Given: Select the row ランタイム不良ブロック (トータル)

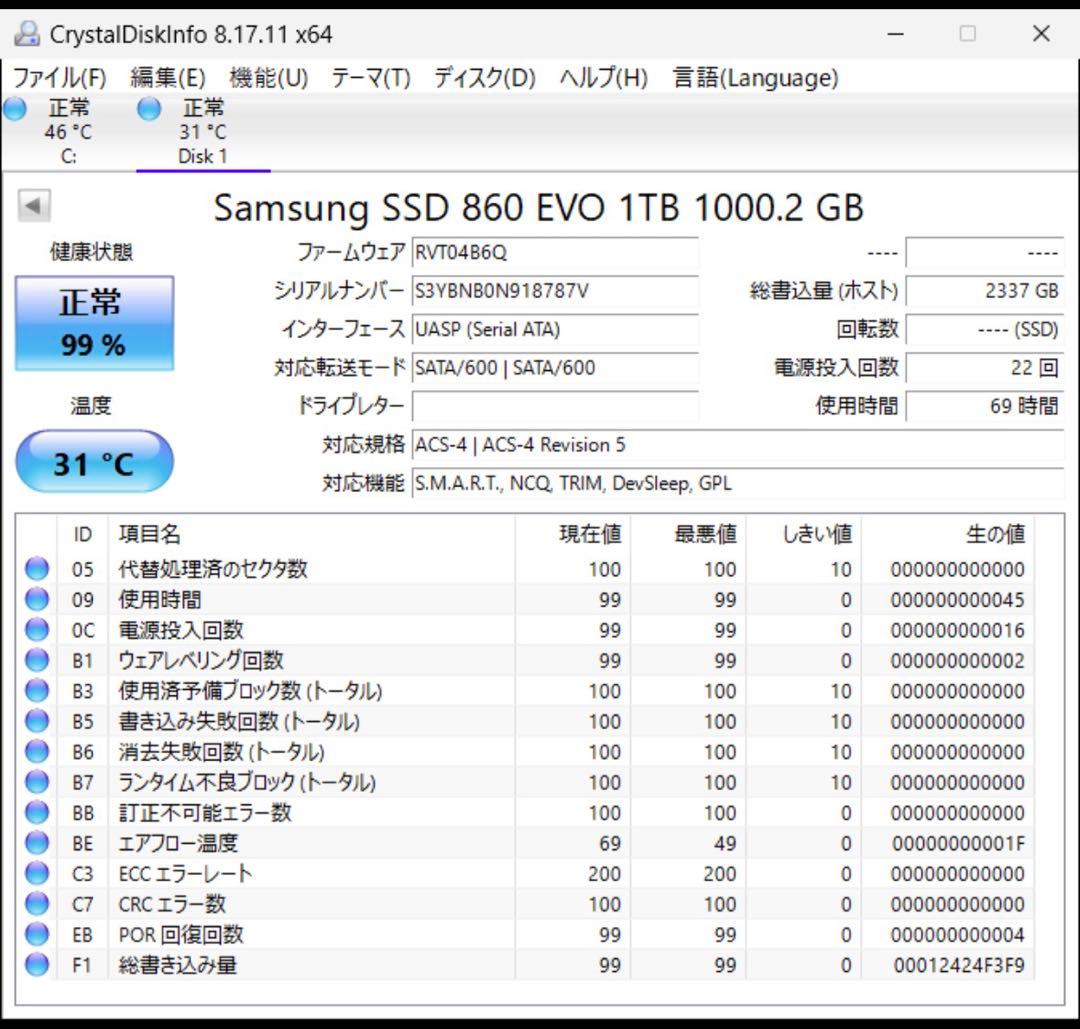Looking at the screenshot, I should [525, 782].
